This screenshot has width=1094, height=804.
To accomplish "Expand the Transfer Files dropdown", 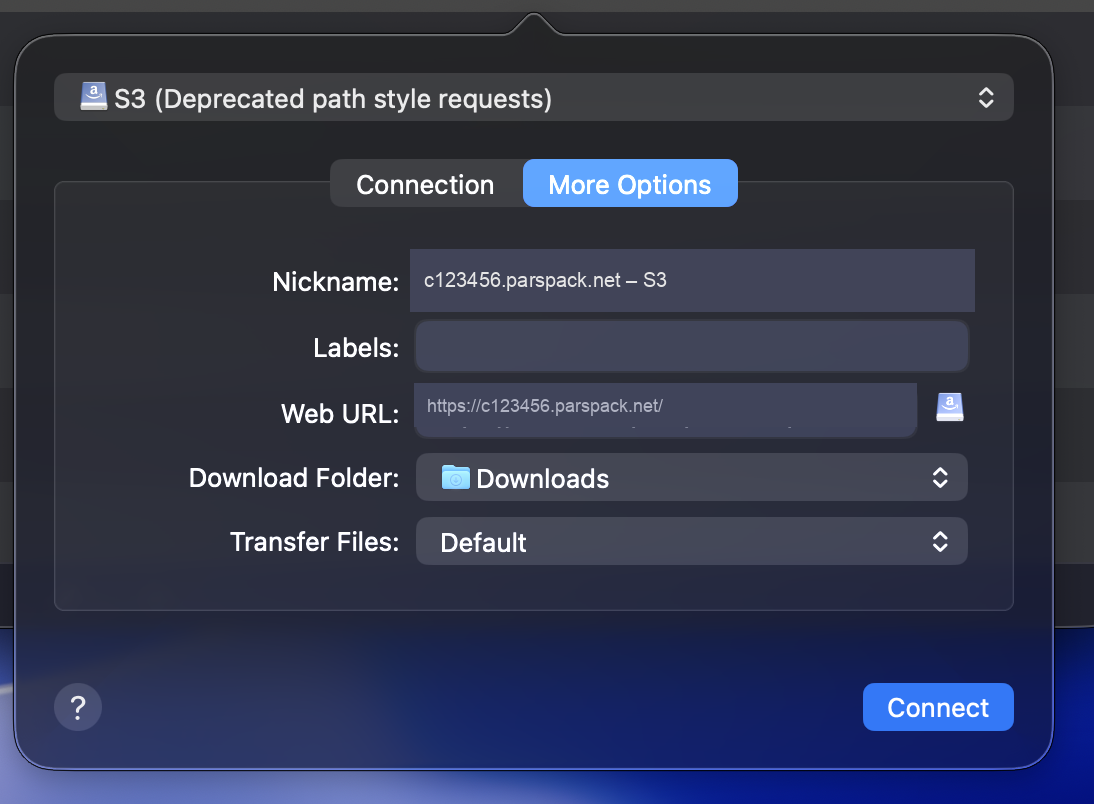I will tap(692, 542).
